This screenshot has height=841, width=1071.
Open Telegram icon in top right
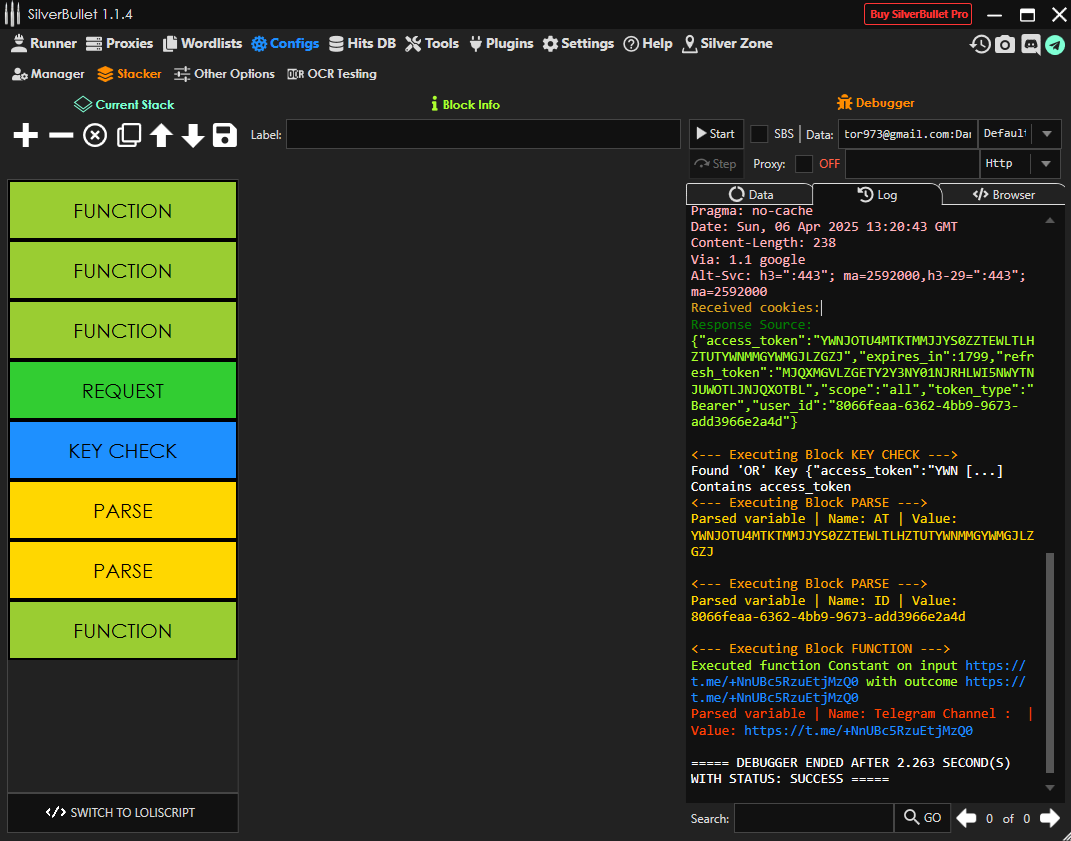click(x=1055, y=44)
